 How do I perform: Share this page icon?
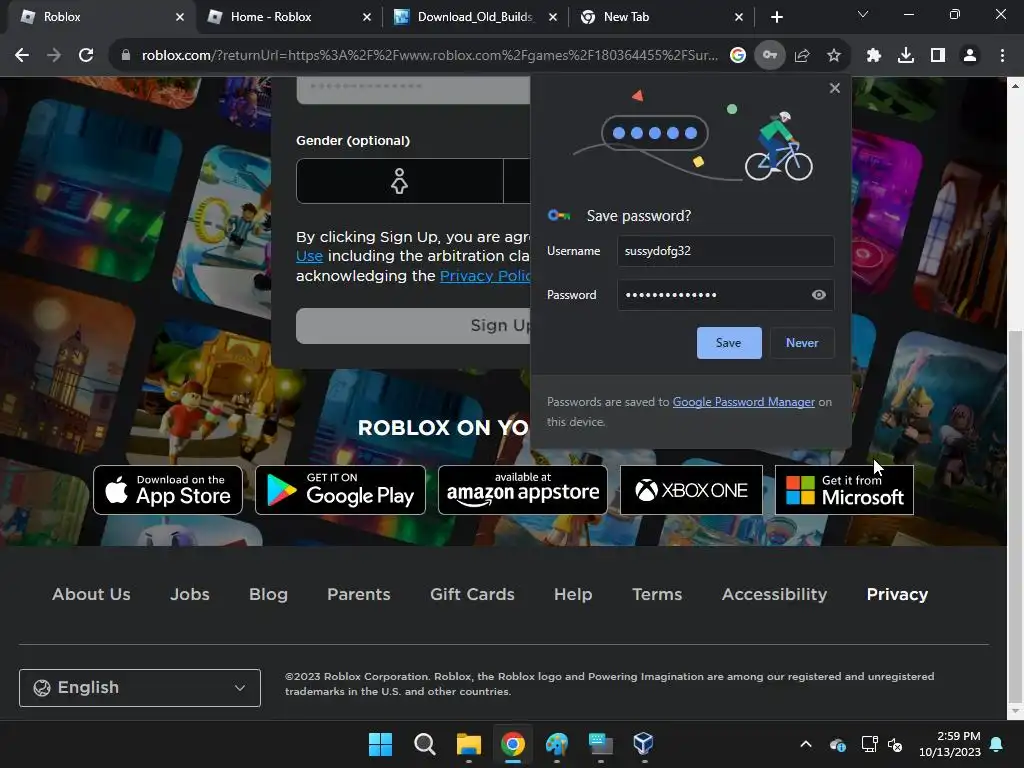click(802, 56)
